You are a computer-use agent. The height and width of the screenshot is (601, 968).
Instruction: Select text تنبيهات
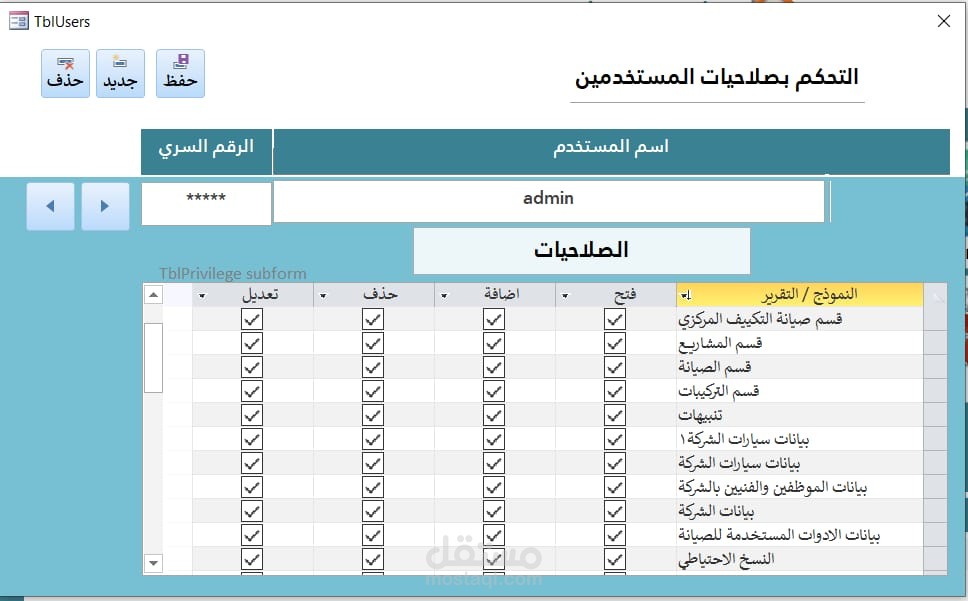[700, 415]
